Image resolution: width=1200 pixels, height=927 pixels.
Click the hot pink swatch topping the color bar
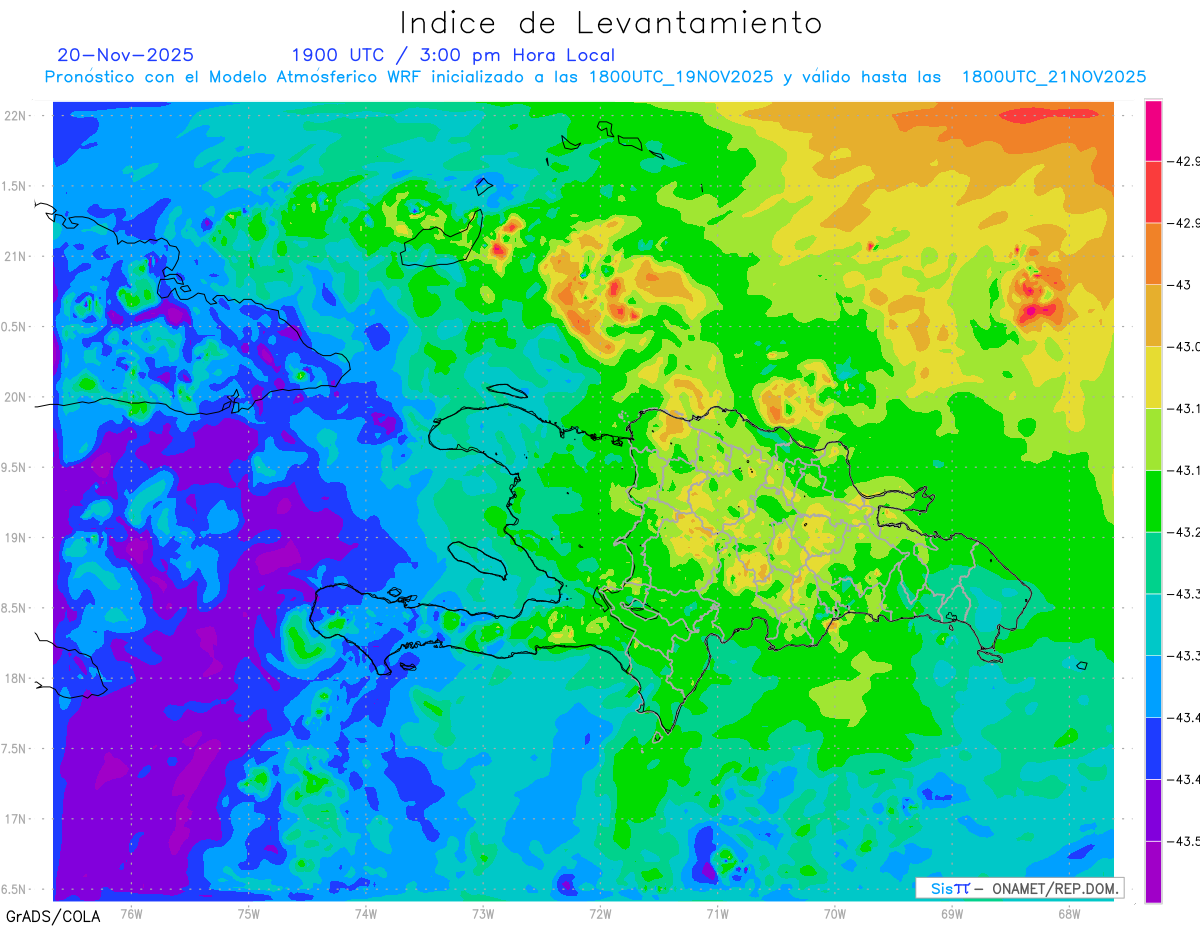tap(1153, 131)
